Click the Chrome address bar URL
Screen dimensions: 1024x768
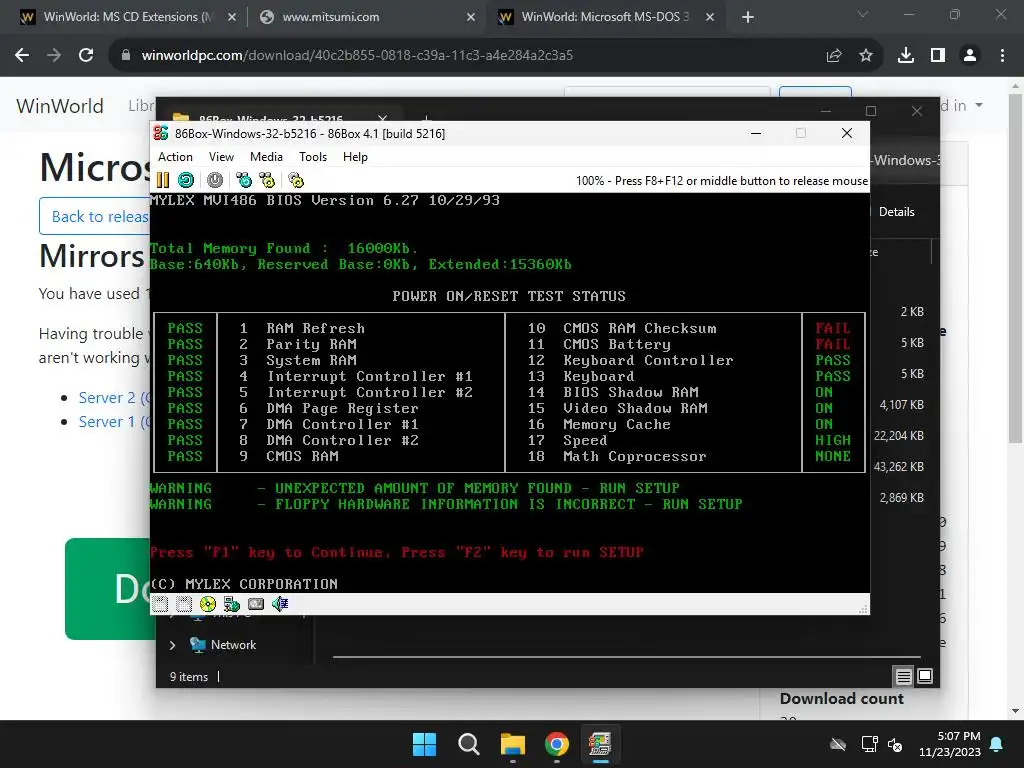click(x=357, y=56)
